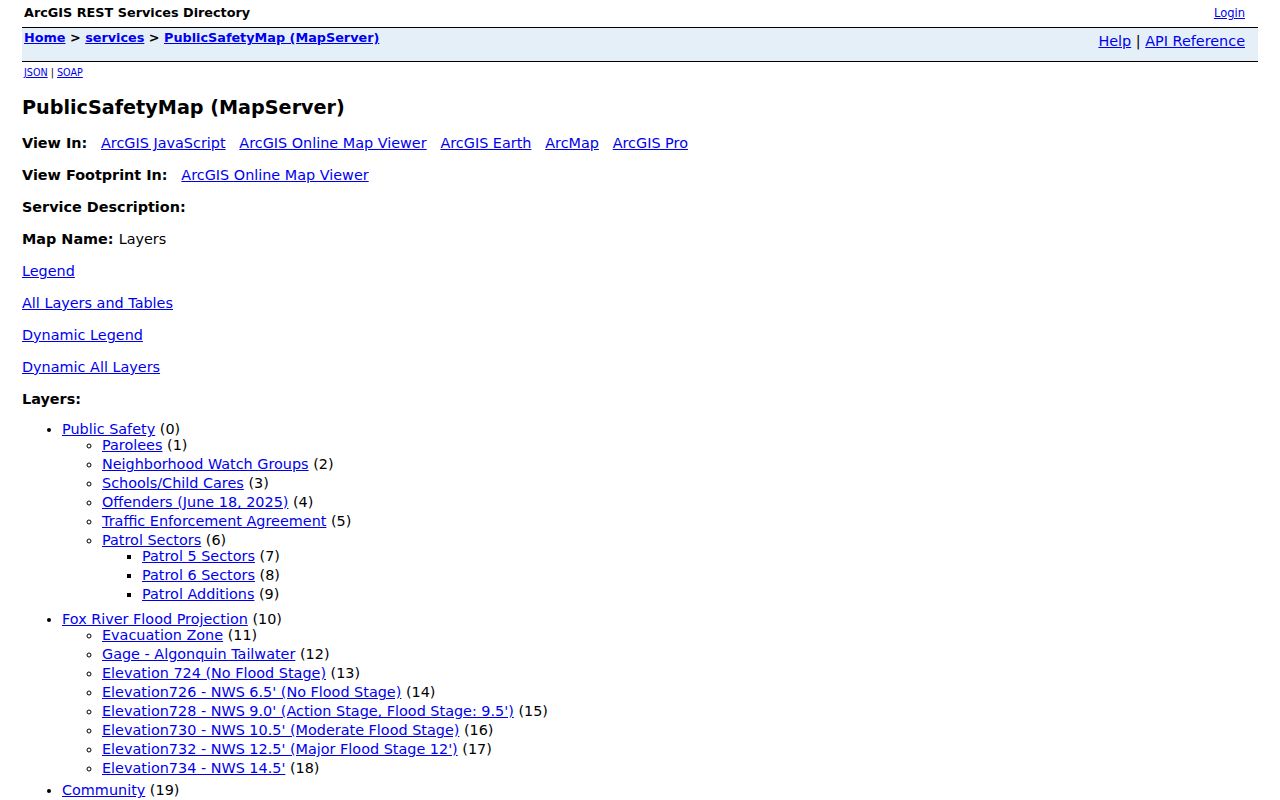Open Elevation 724 (No Flood Stage) layer
The width and height of the screenshot is (1280, 800).
214,673
